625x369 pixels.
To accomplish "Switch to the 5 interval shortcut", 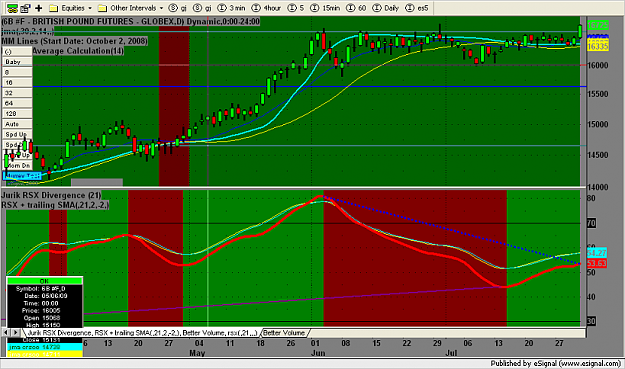I will [296, 8].
